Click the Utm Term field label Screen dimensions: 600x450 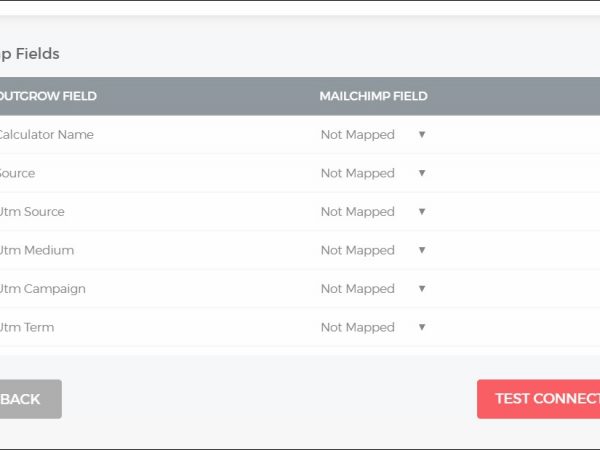27,327
